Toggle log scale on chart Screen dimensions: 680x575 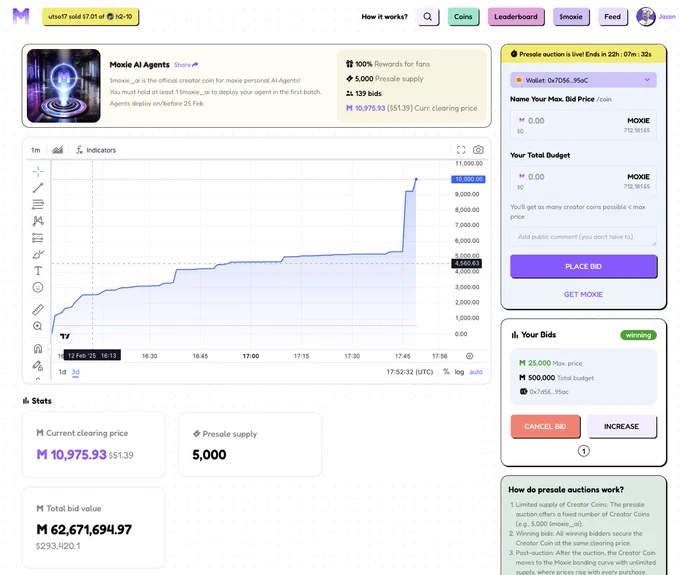pos(459,372)
